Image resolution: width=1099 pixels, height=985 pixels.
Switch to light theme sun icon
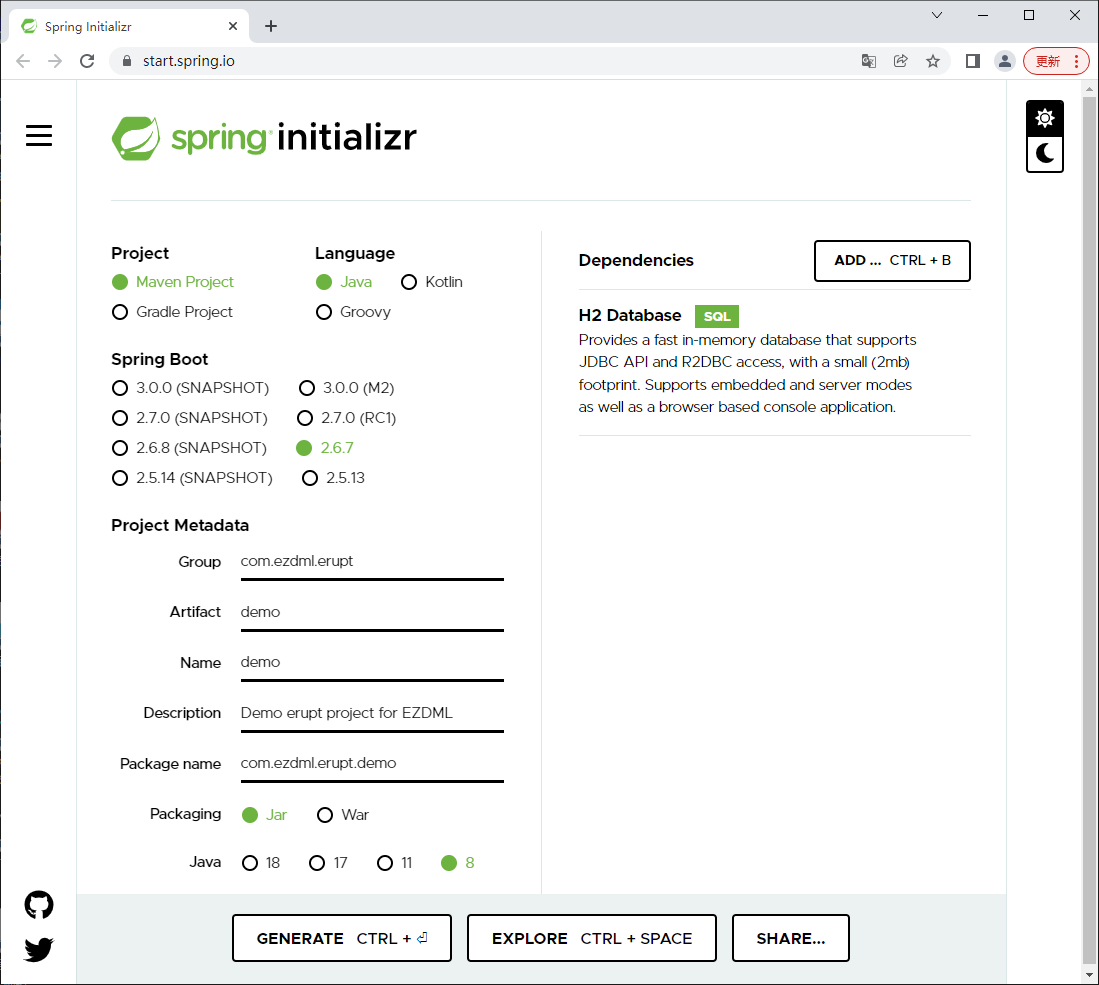point(1044,118)
